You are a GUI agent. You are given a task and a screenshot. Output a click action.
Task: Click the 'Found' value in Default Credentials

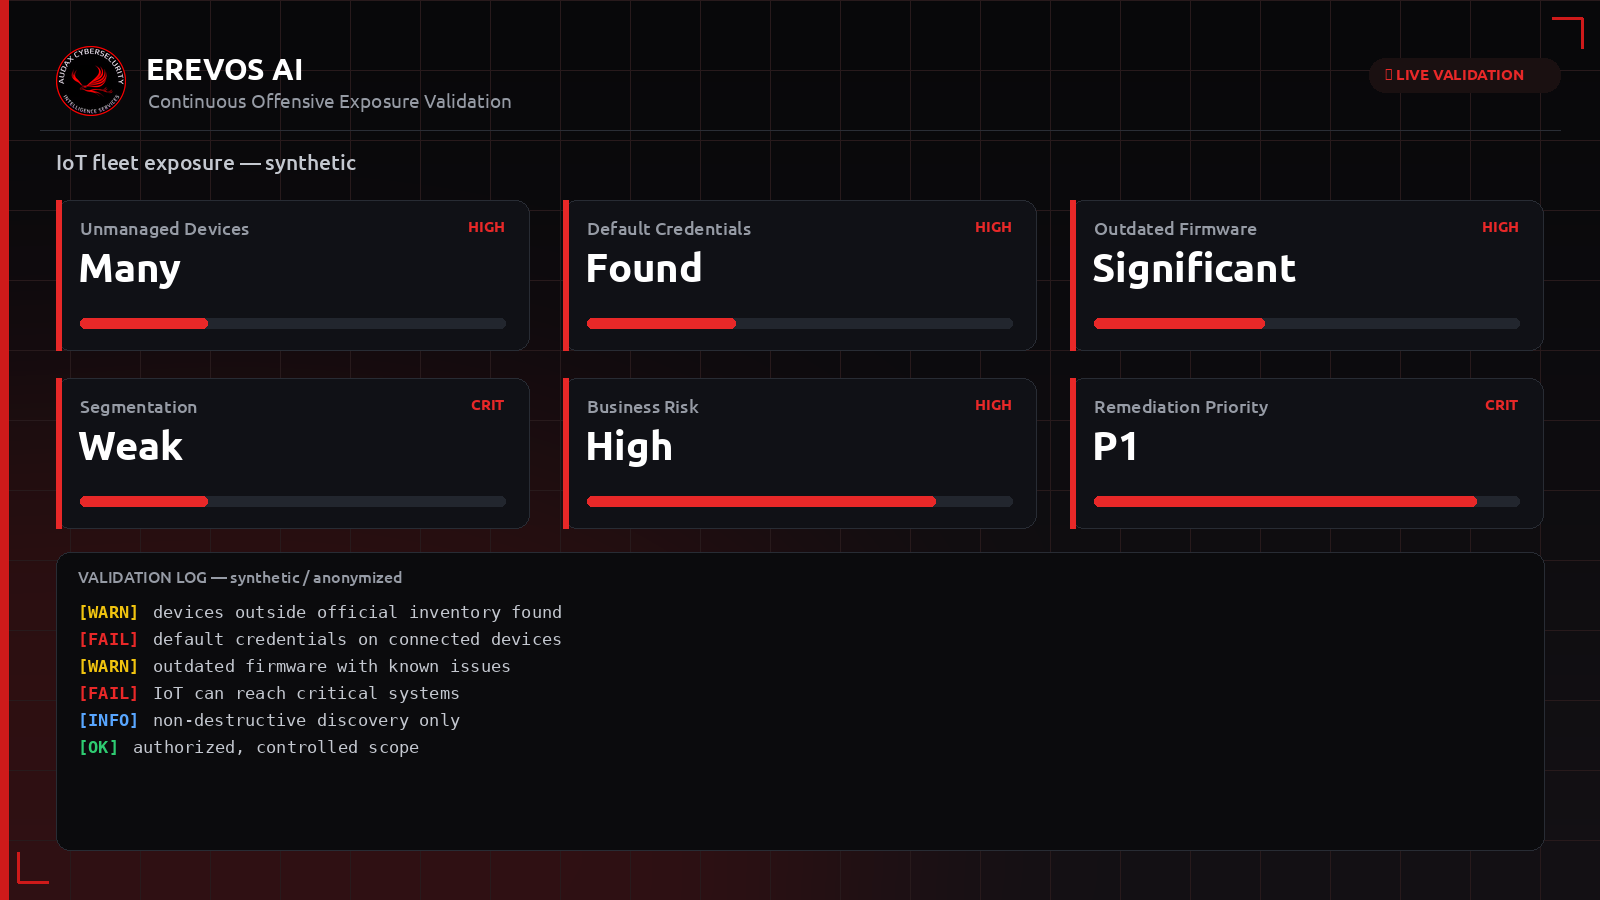tap(644, 268)
